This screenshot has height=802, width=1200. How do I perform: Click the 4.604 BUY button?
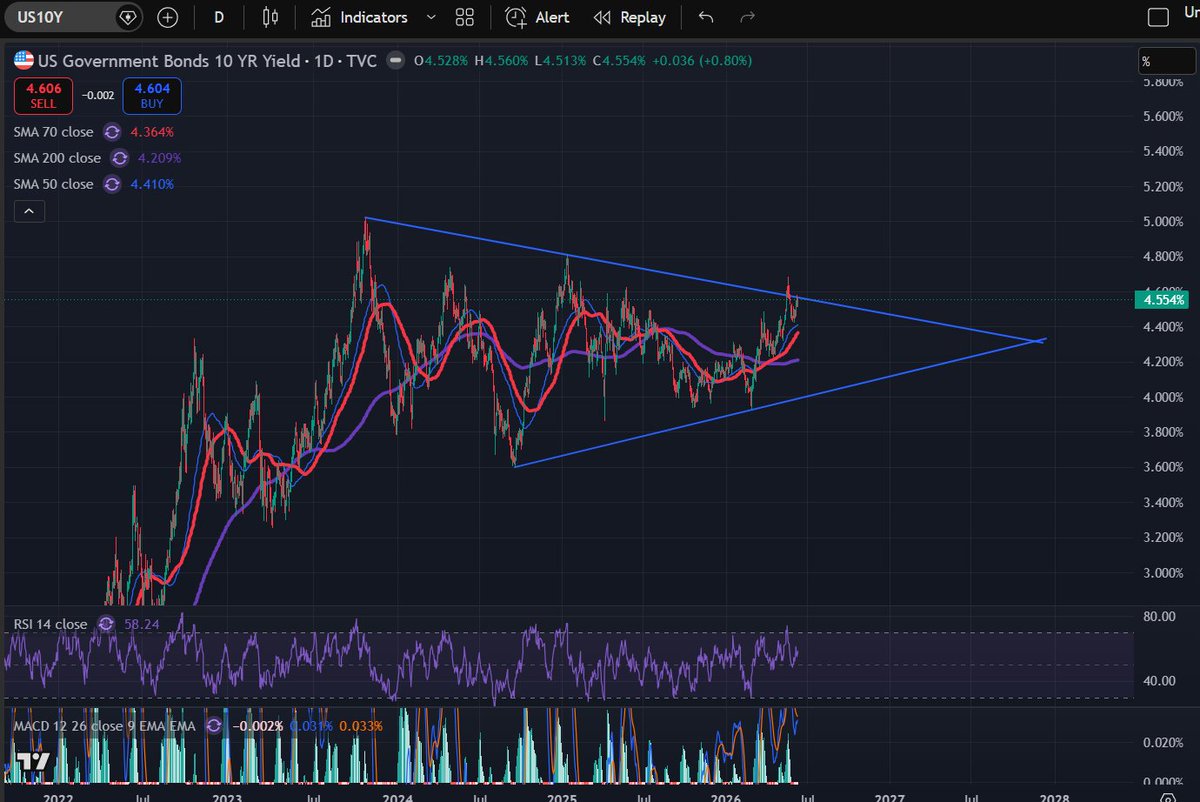[153, 95]
